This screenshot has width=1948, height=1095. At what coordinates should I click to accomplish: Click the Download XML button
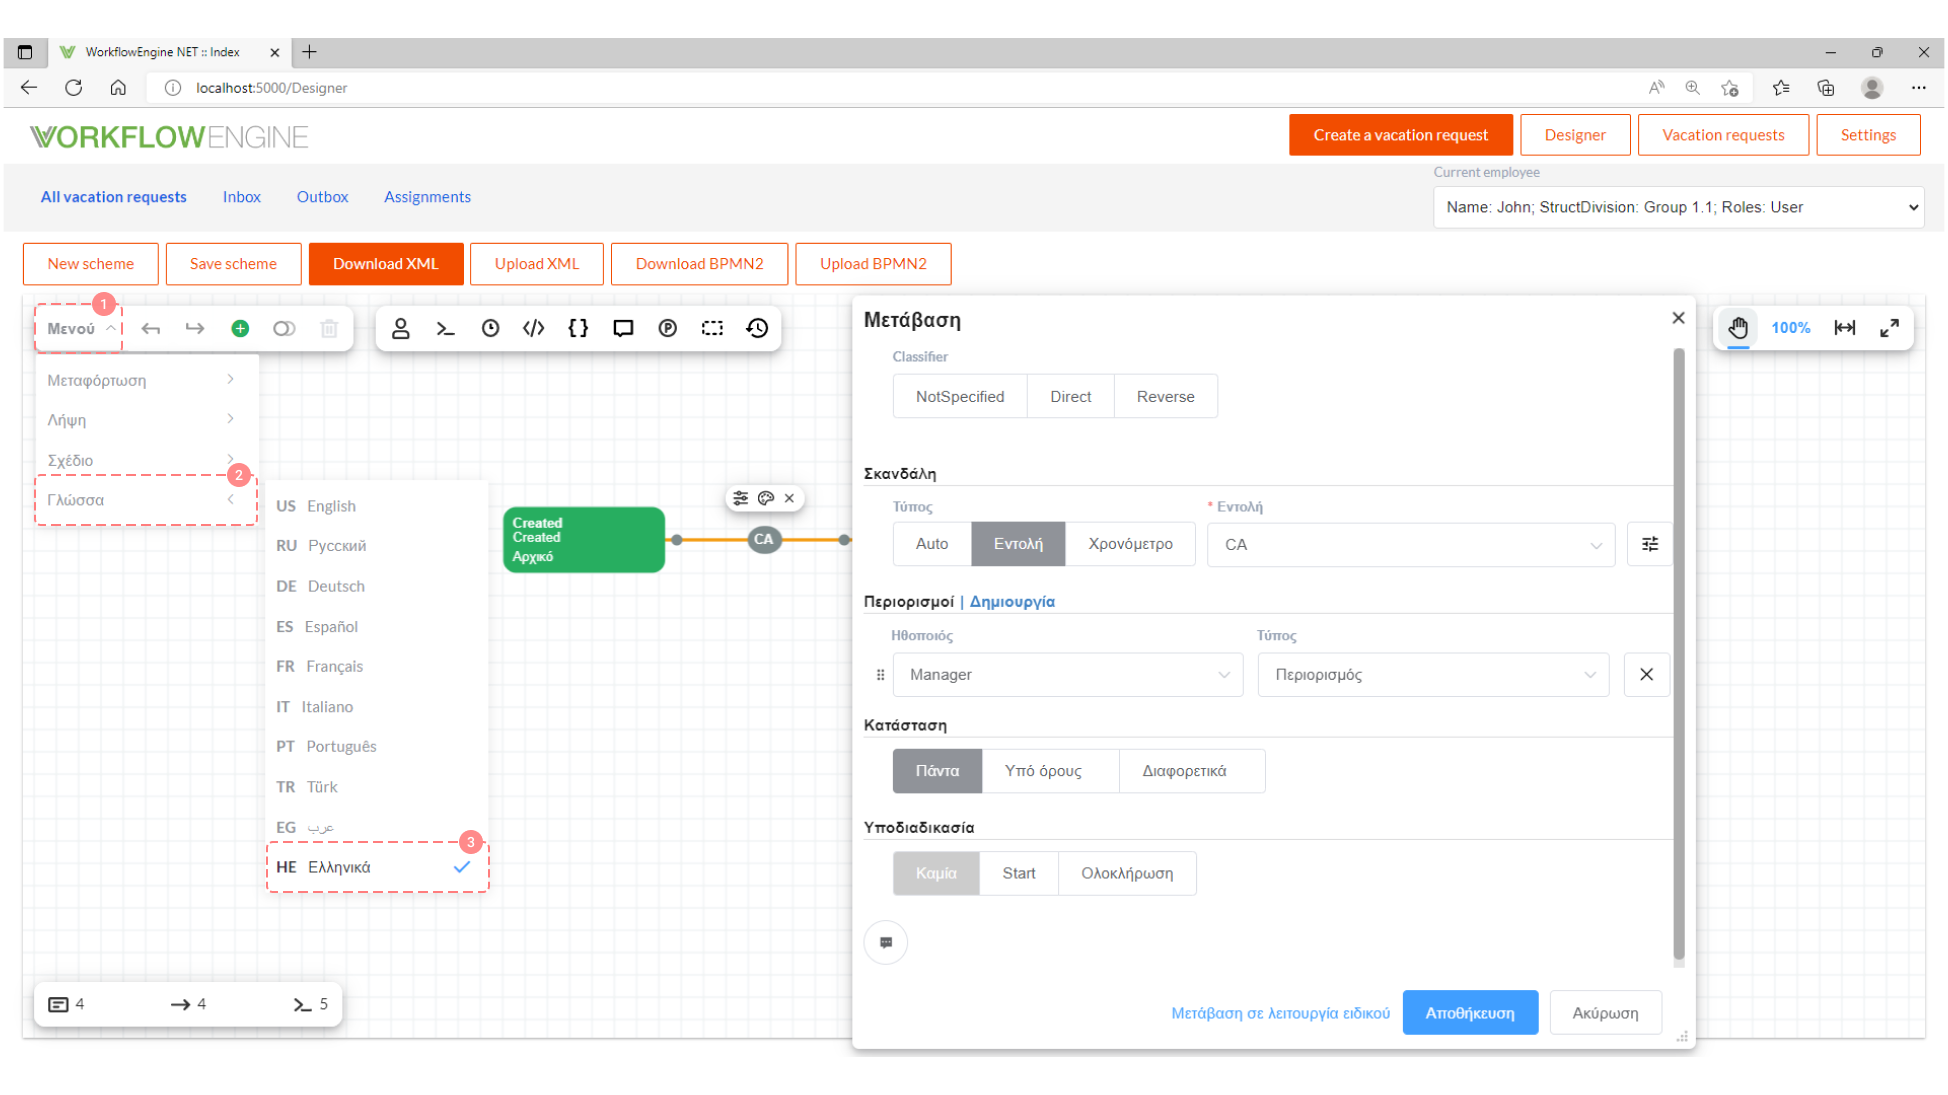tap(386, 264)
